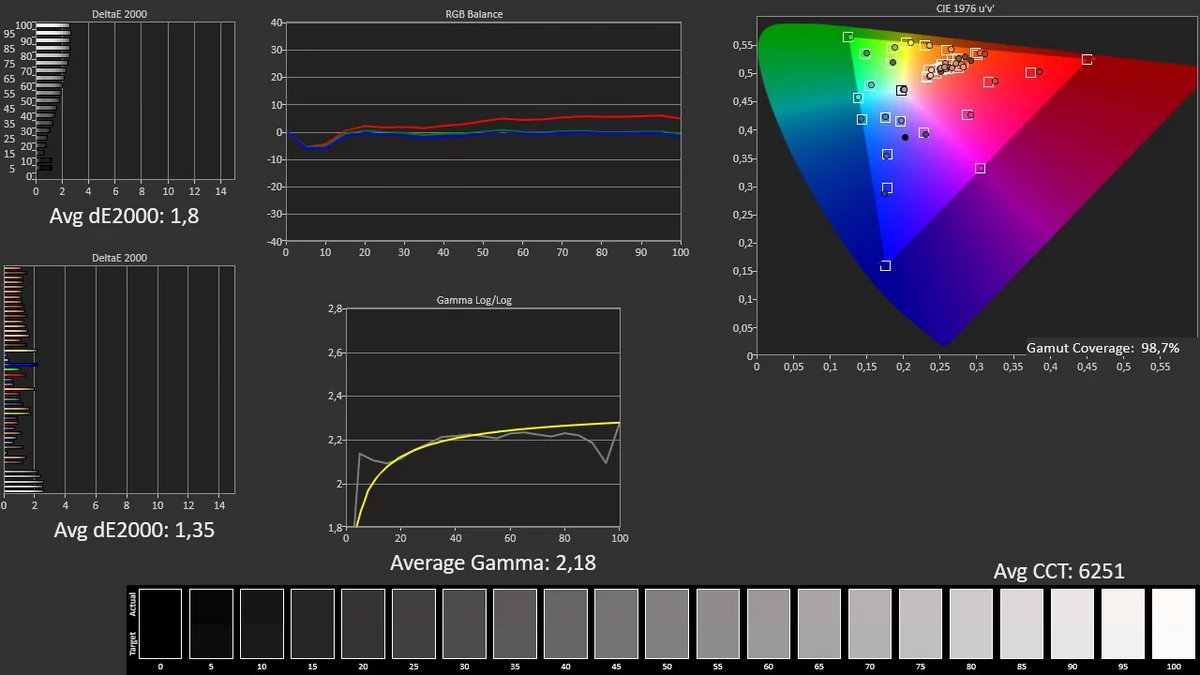
Task: Select the 15 grayscale swatch
Action: (313, 623)
